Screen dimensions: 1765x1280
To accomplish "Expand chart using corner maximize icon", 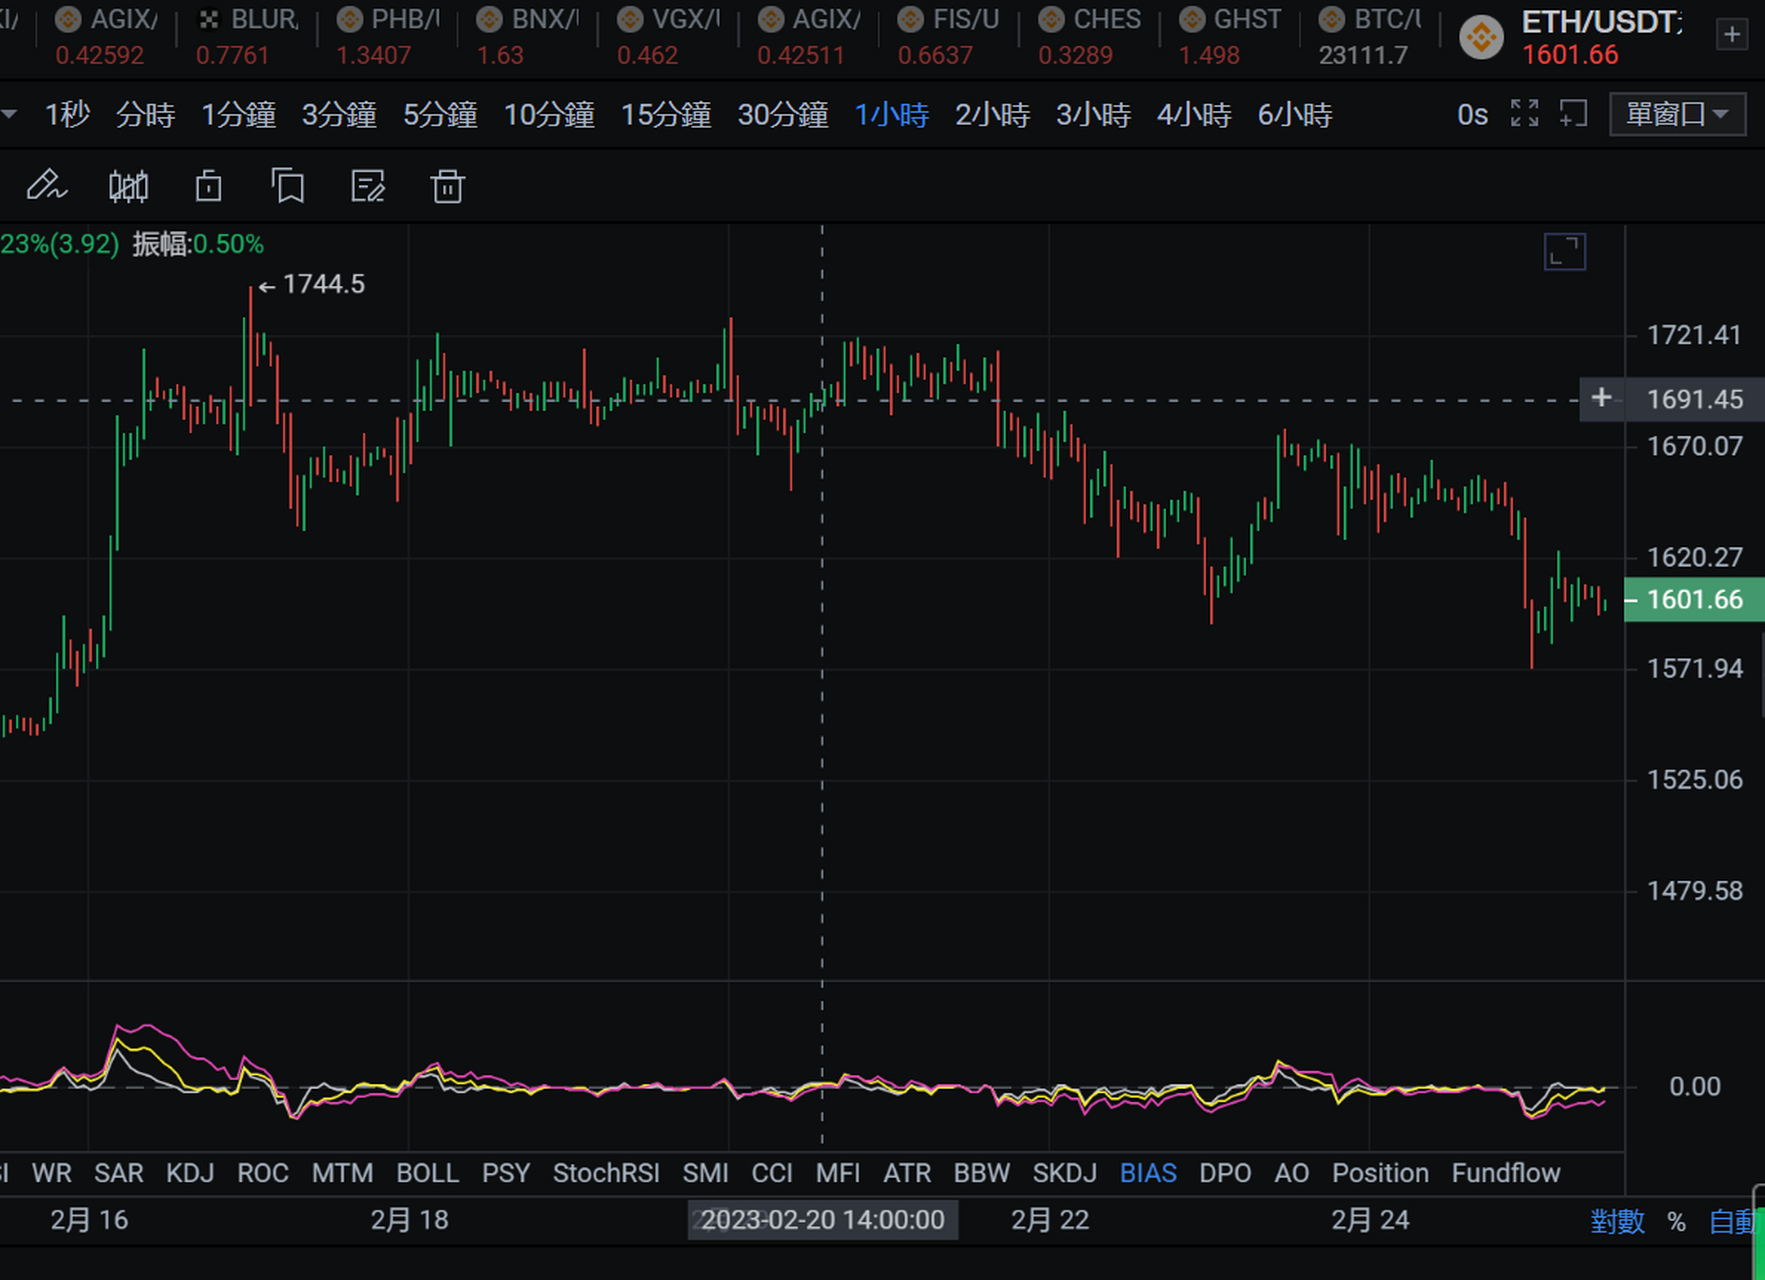I will tap(1564, 252).
